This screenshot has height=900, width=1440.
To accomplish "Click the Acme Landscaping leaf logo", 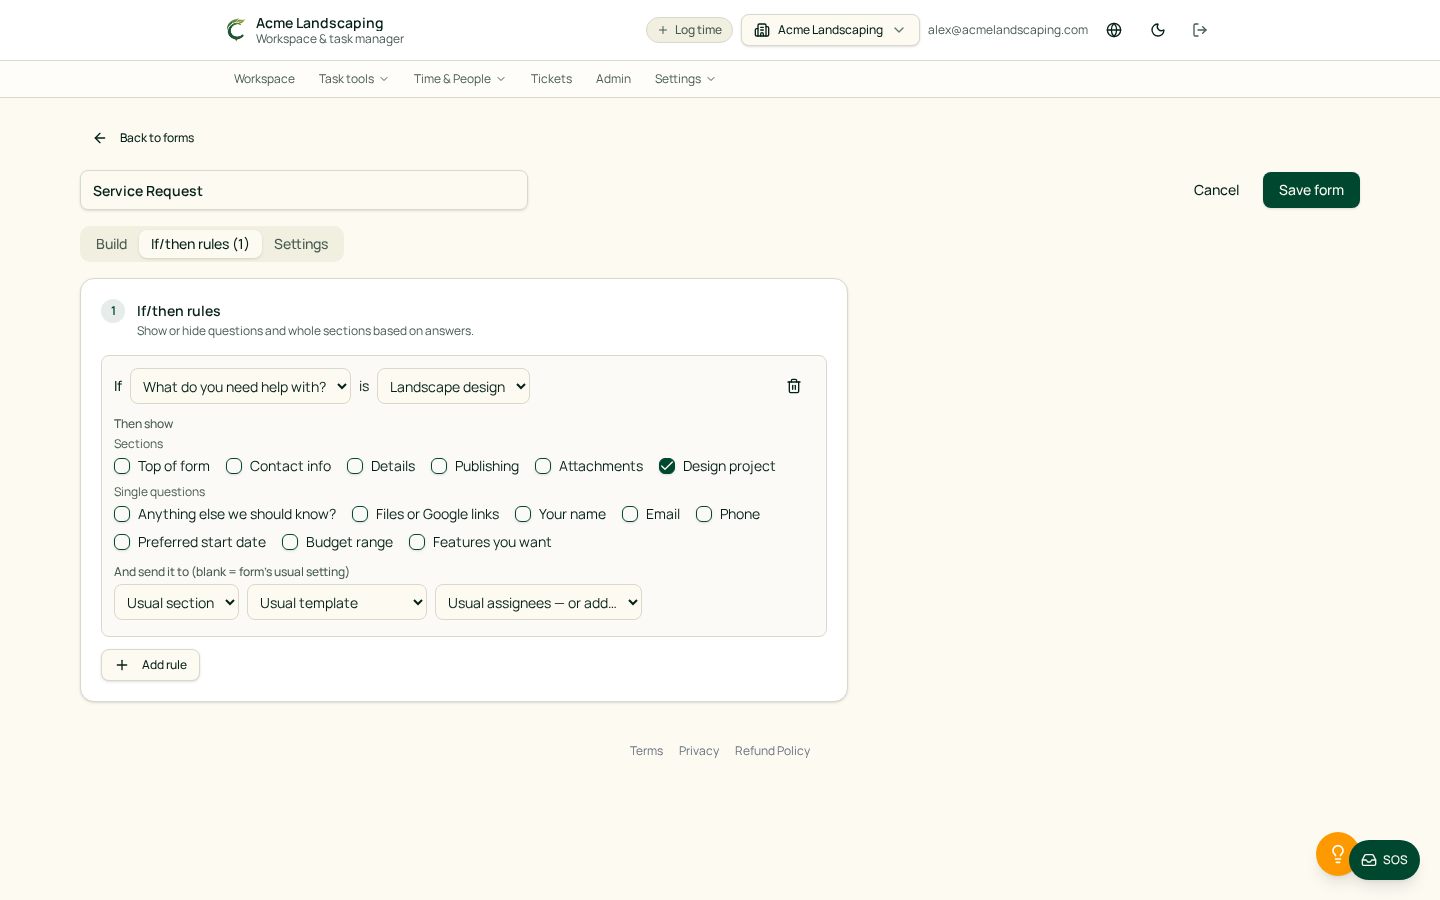I will coord(236,30).
